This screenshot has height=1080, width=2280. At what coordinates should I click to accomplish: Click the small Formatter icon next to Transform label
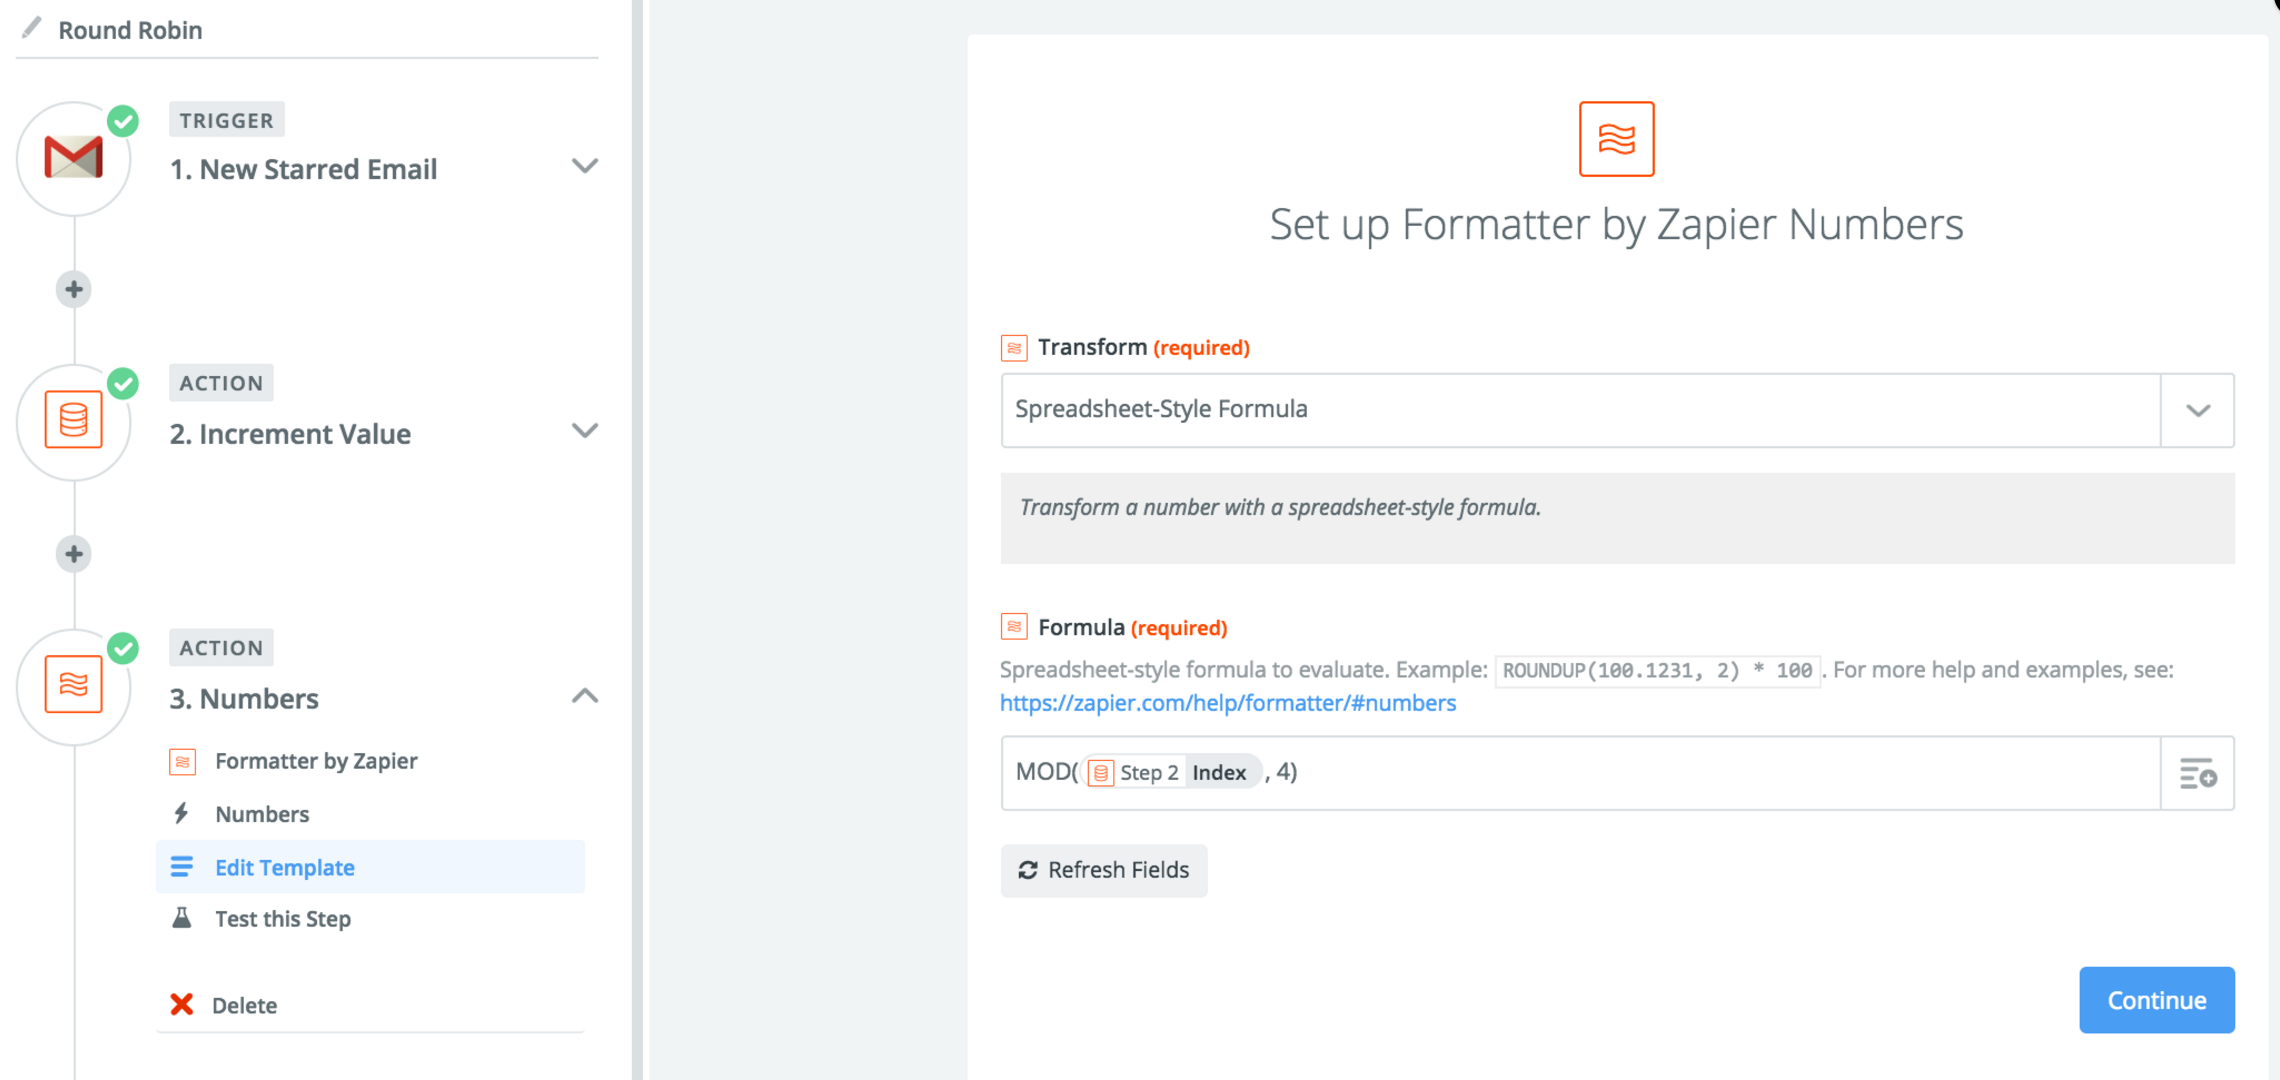[x=1014, y=348]
